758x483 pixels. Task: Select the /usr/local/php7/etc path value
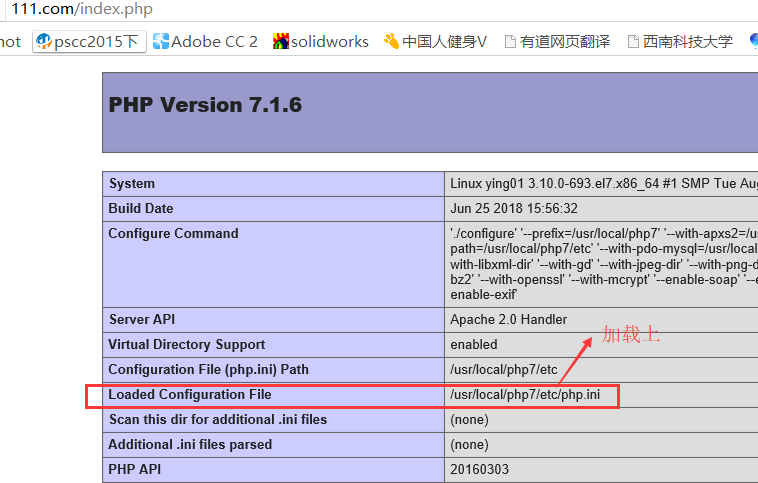click(x=504, y=370)
